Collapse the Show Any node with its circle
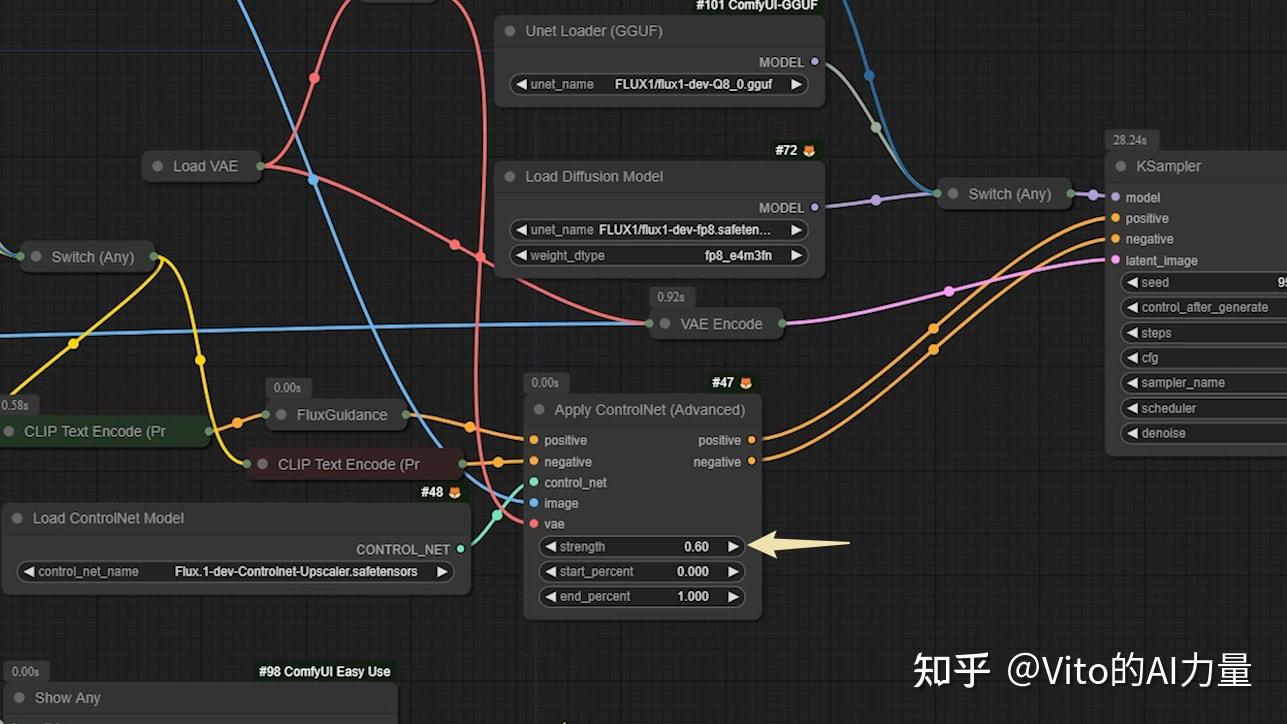The width and height of the screenshot is (1287, 724). click(x=17, y=697)
